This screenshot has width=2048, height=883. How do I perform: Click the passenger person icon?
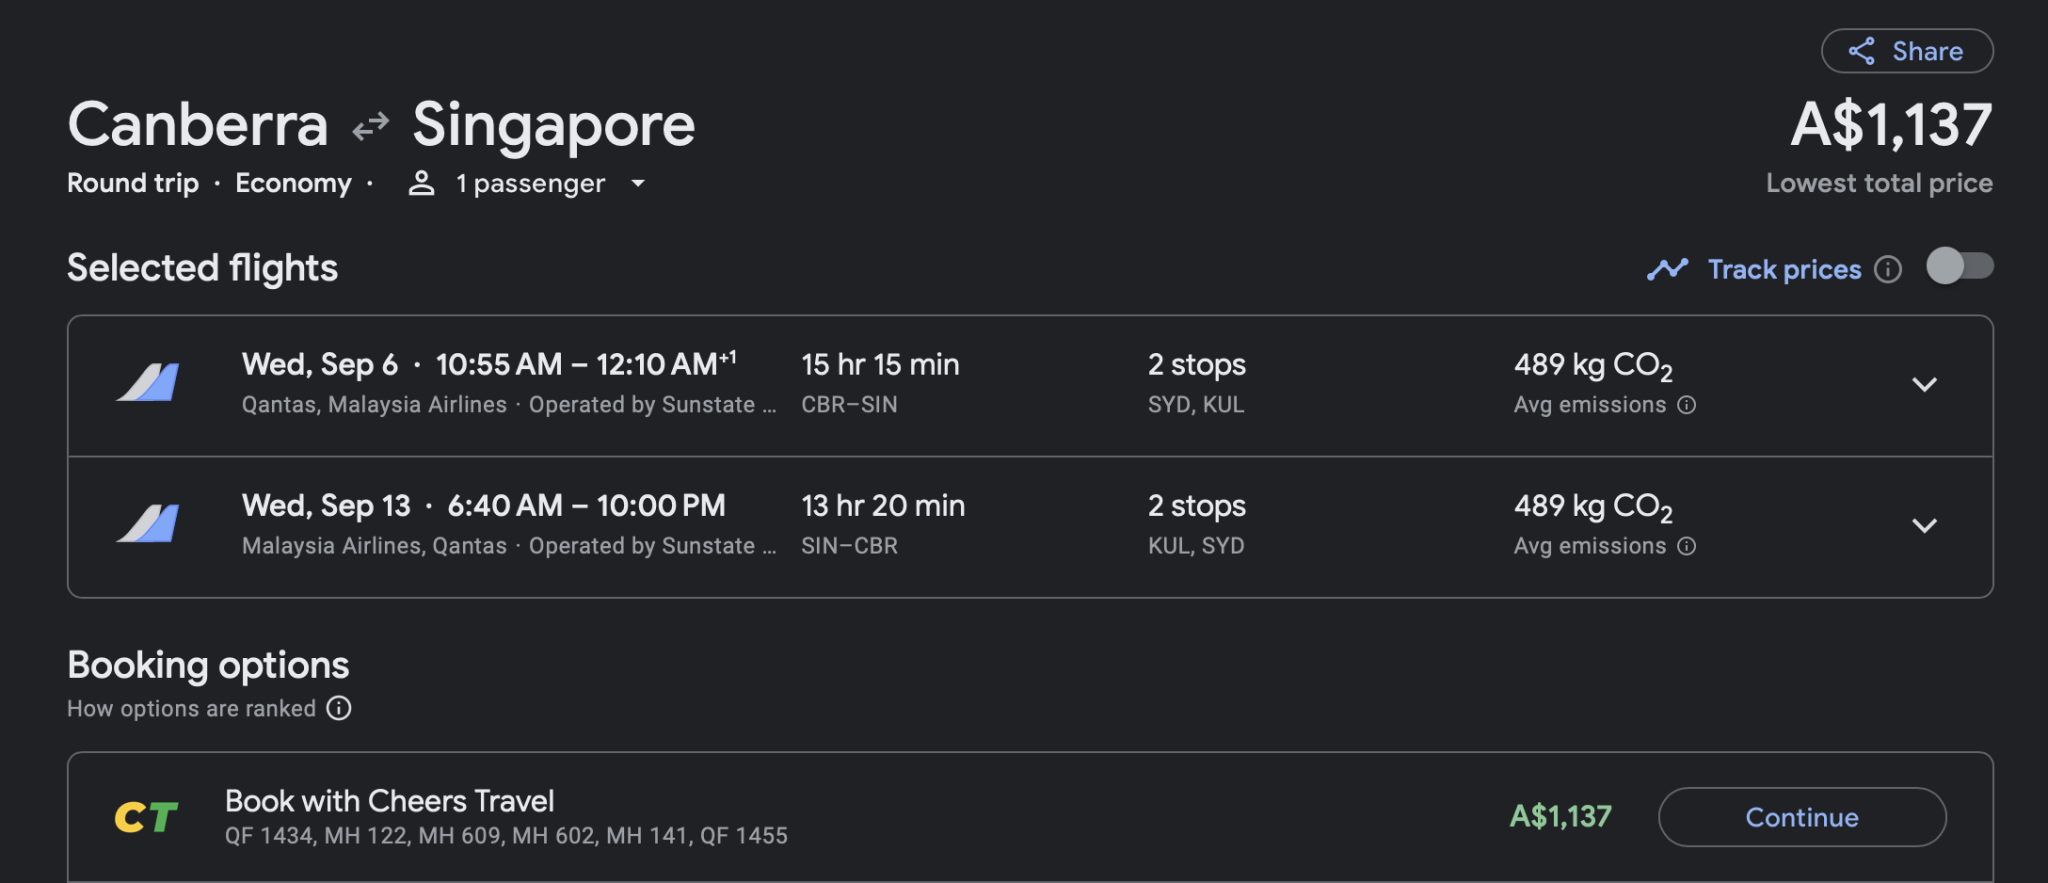coord(422,183)
